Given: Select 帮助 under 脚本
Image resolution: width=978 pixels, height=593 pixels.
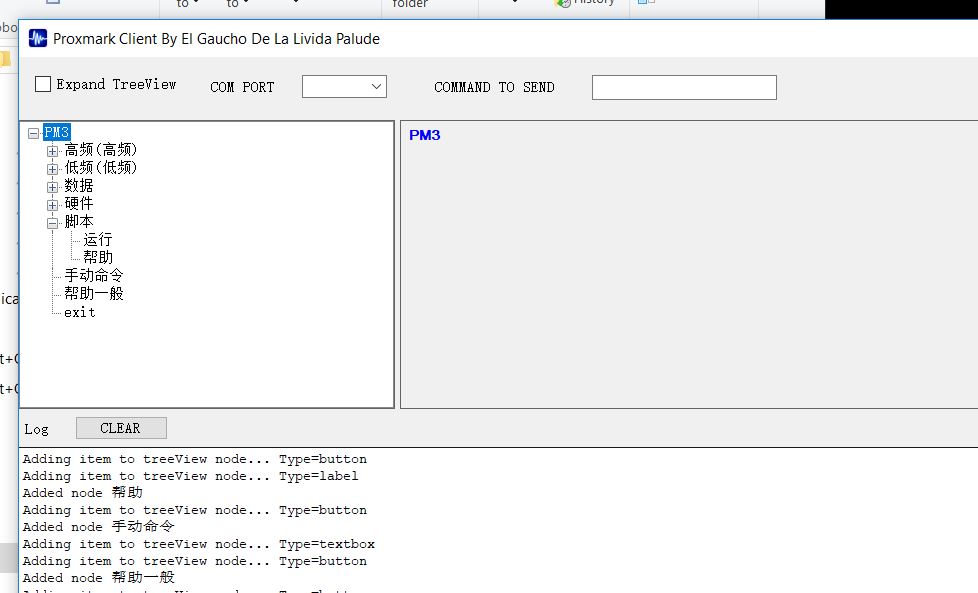Looking at the screenshot, I should tap(98, 258).
